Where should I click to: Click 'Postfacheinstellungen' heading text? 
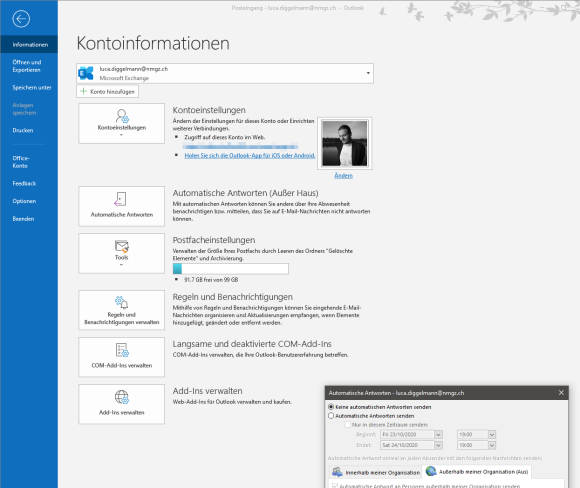point(214,240)
